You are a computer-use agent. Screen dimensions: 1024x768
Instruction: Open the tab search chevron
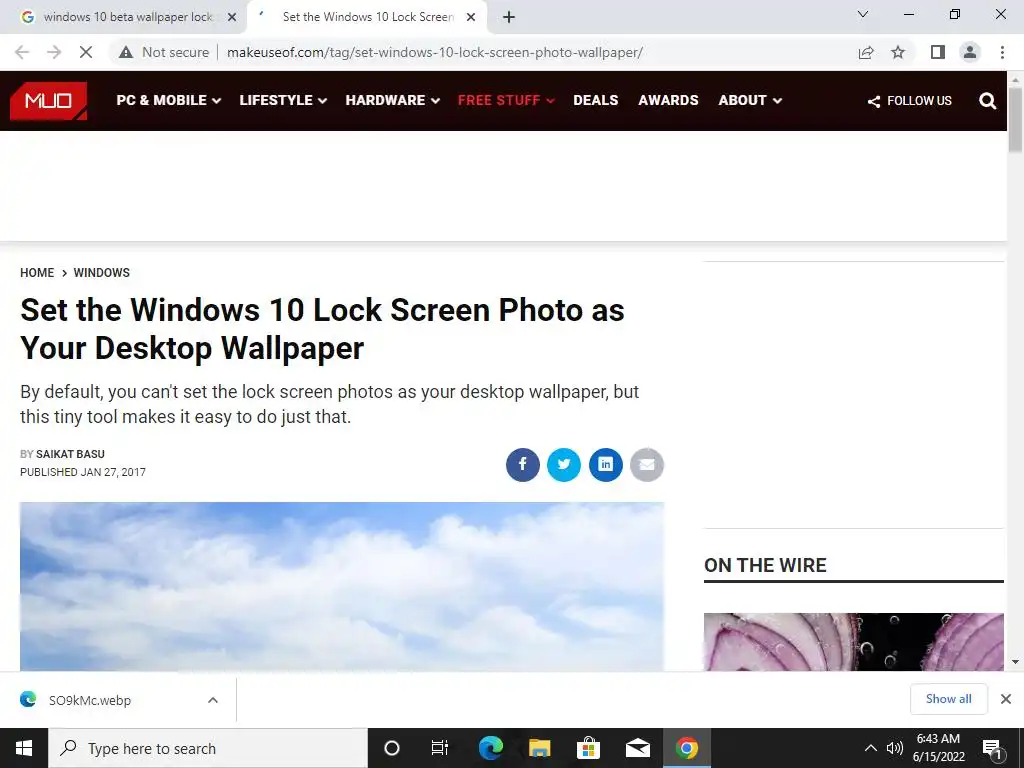(x=863, y=14)
